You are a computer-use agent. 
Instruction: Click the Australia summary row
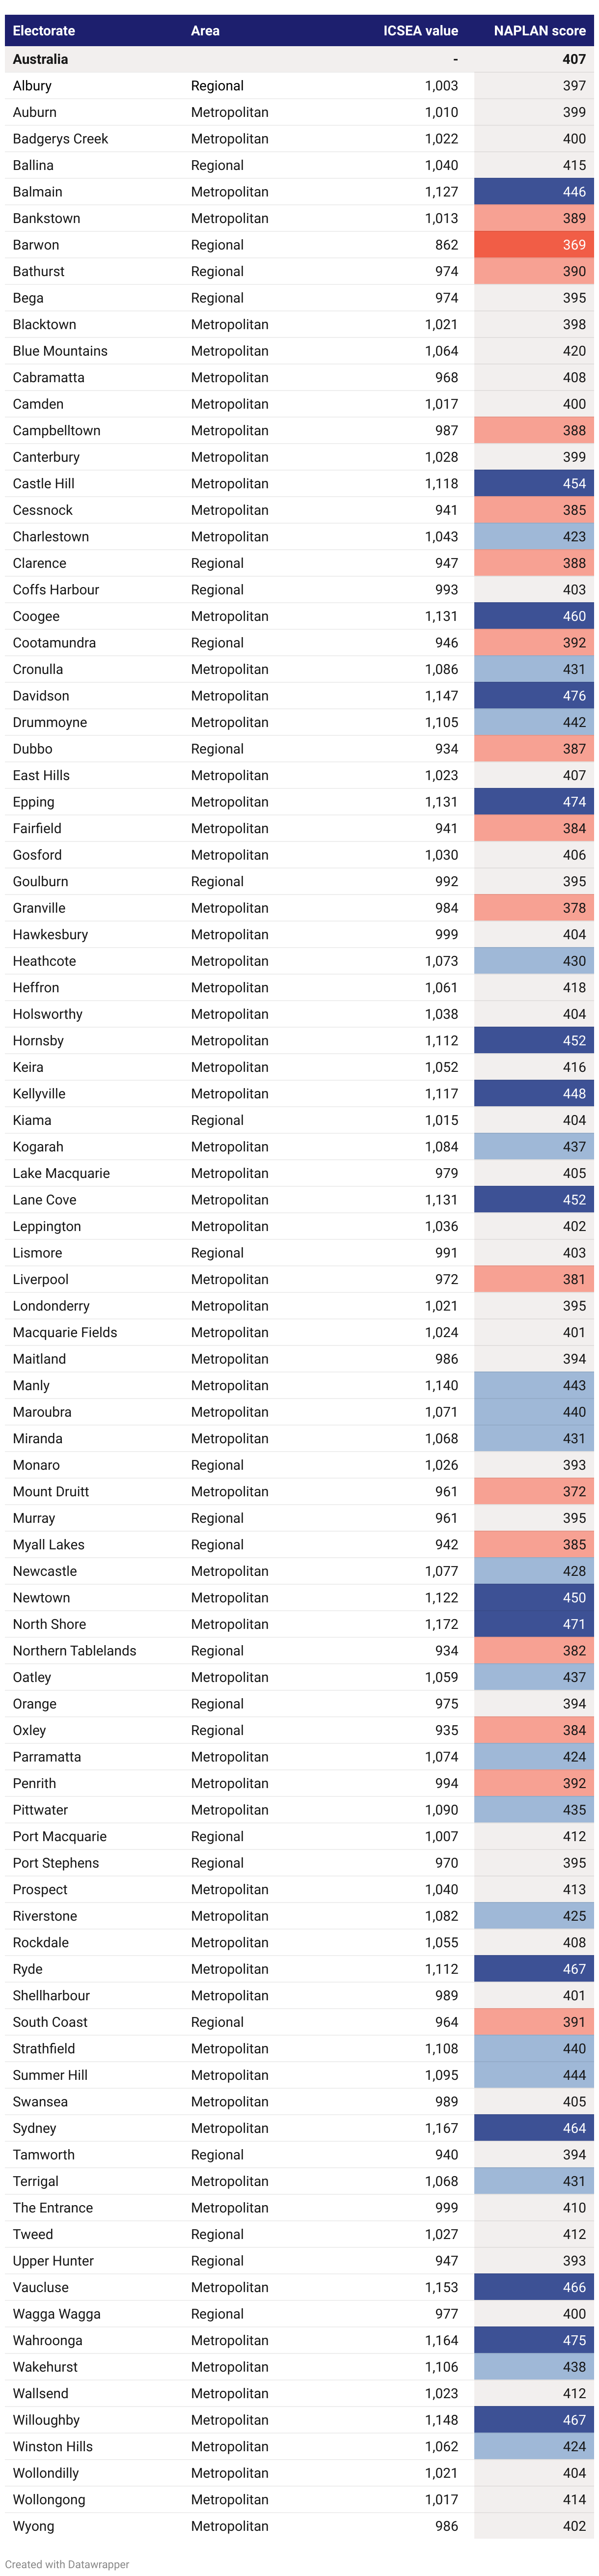(299, 59)
